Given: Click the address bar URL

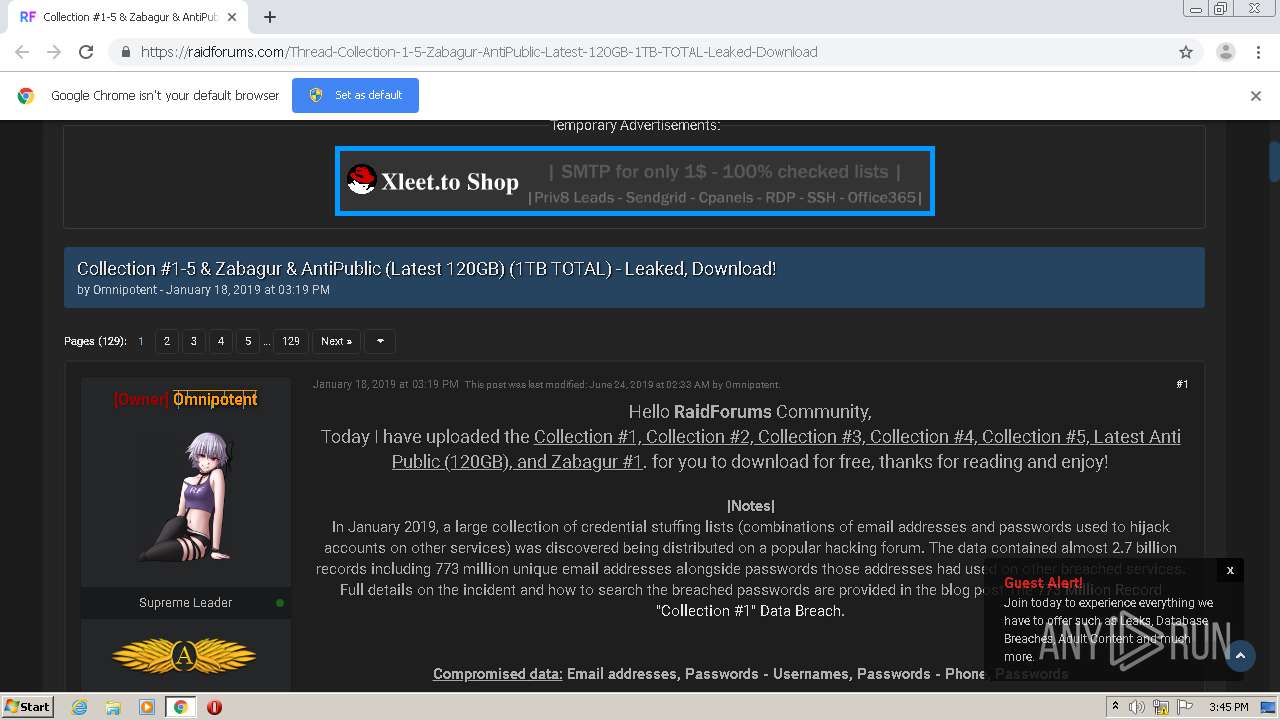Looking at the screenshot, I should pos(479,52).
